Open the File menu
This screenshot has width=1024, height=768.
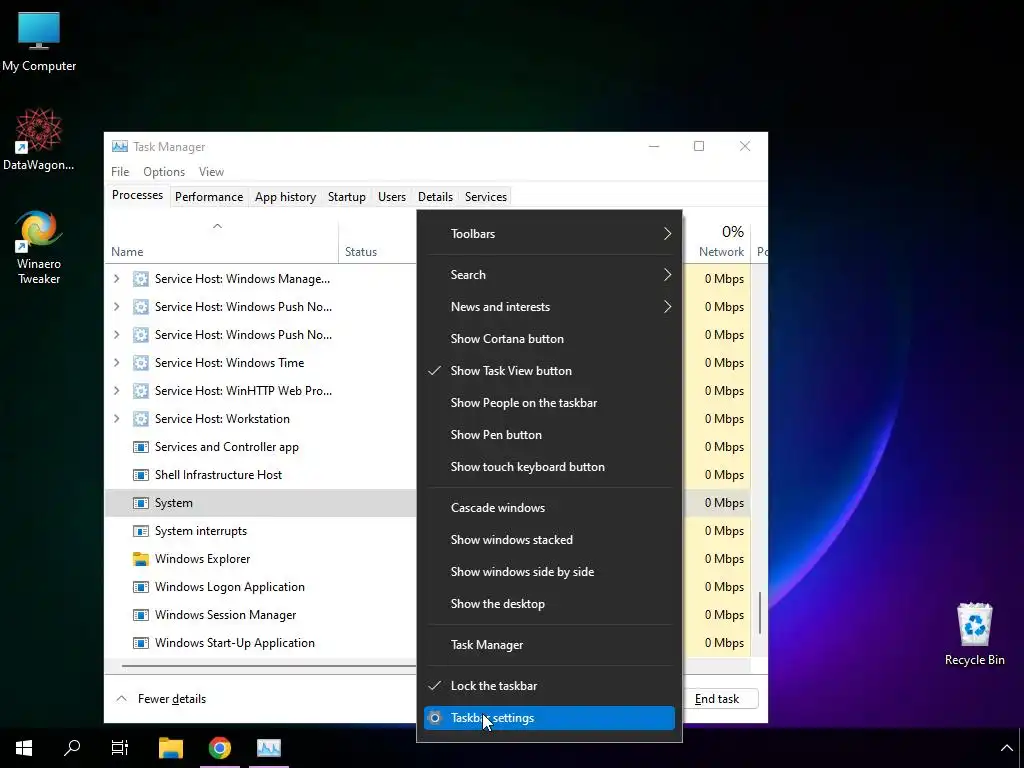point(120,172)
